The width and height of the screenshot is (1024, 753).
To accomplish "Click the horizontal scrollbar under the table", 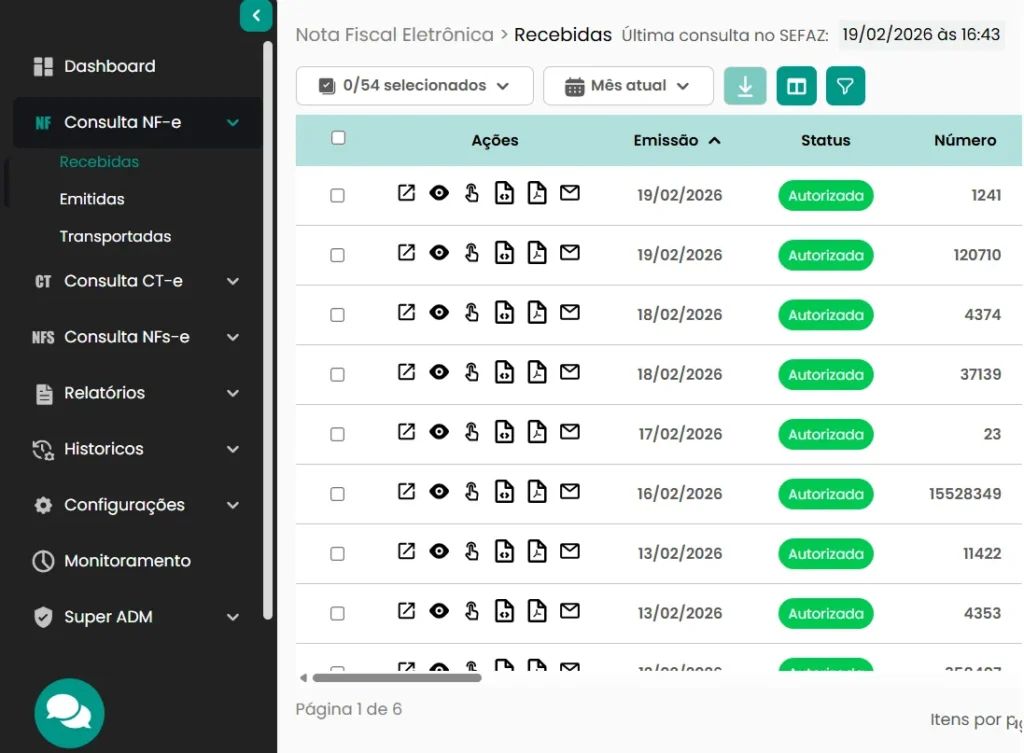I will click(397, 678).
